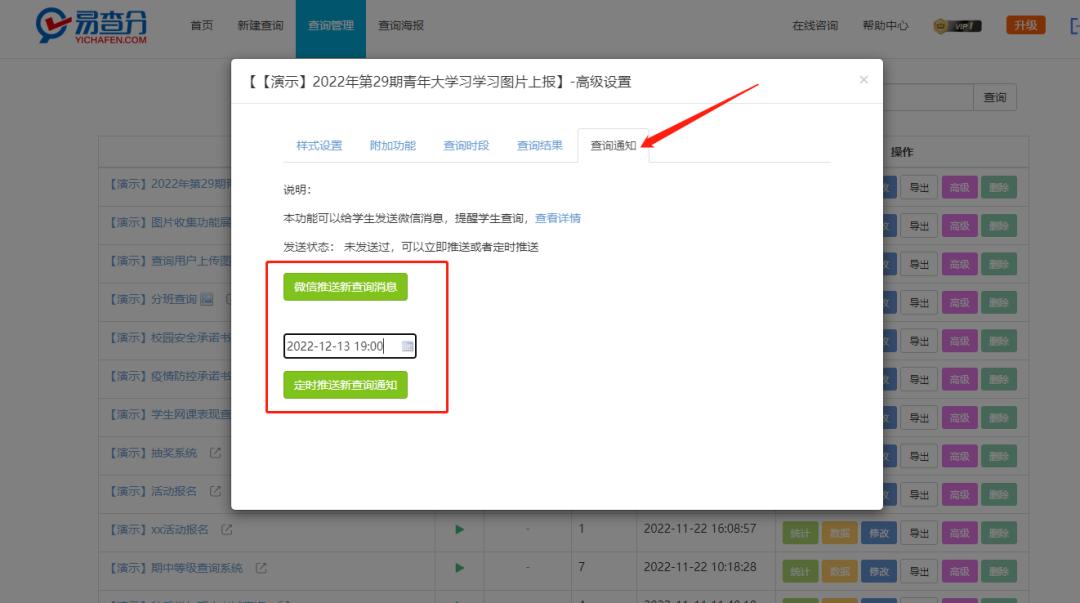This screenshot has width=1080, height=603.
Task: Open 新建查询 from the menu bar
Action: [260, 25]
